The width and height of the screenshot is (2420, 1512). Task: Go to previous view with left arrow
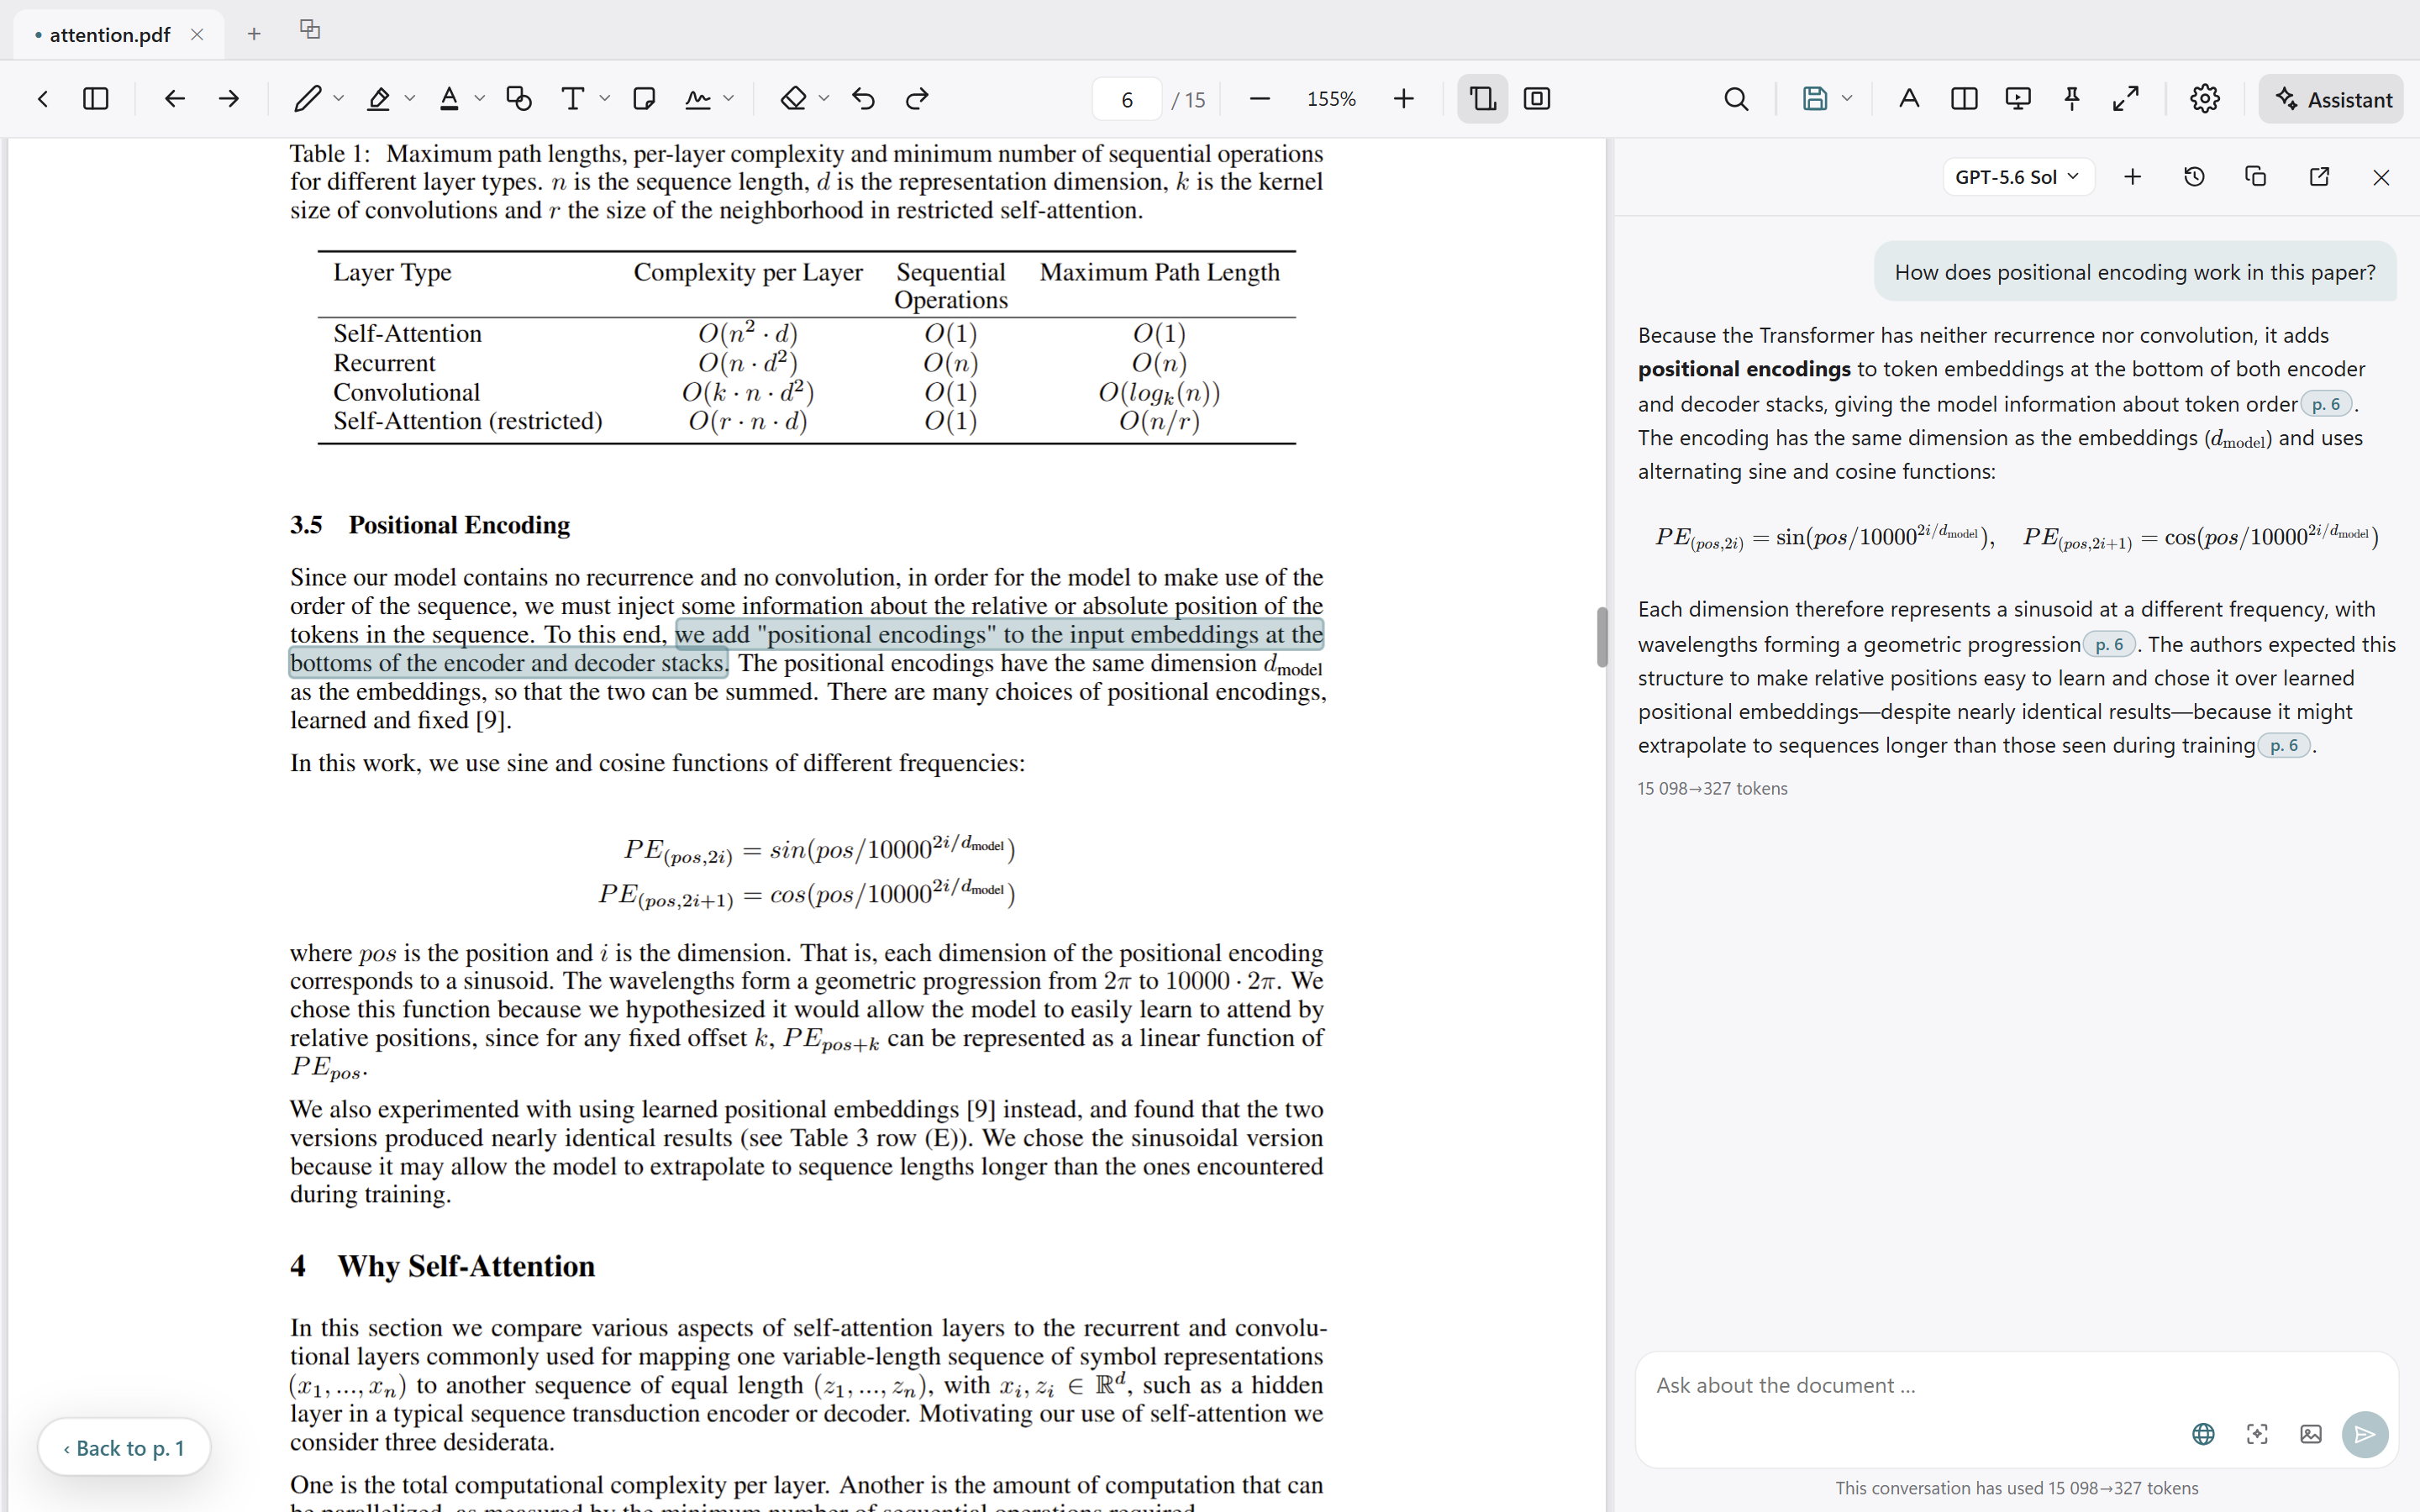click(174, 98)
